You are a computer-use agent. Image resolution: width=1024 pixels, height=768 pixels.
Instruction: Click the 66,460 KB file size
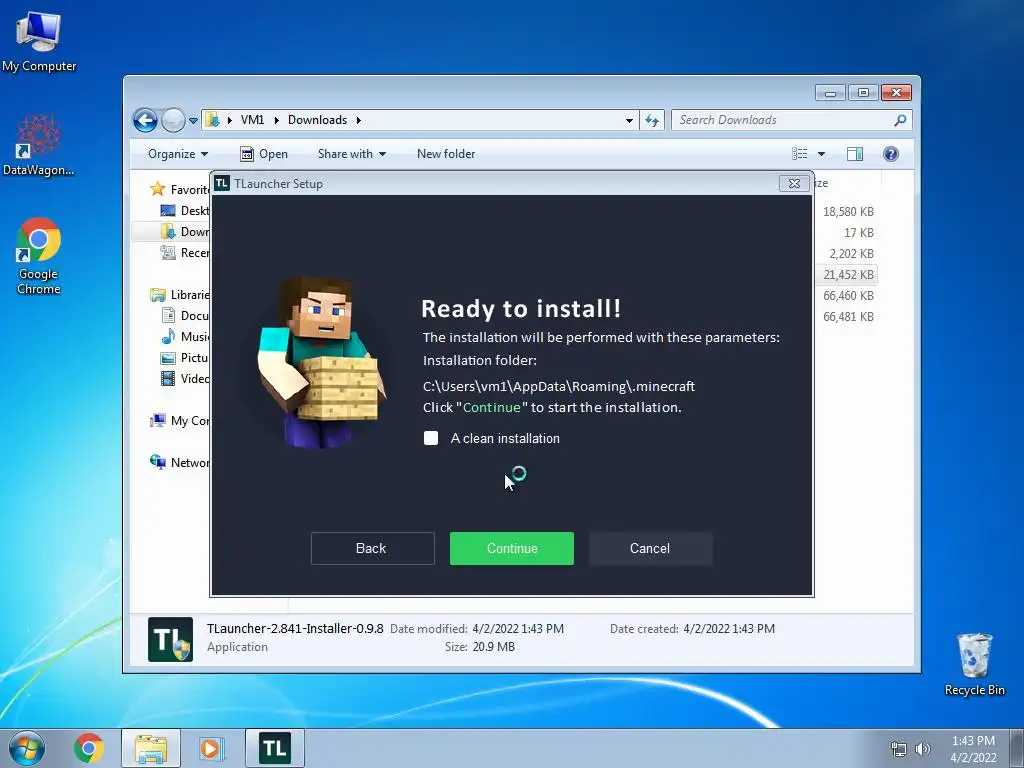click(848, 295)
